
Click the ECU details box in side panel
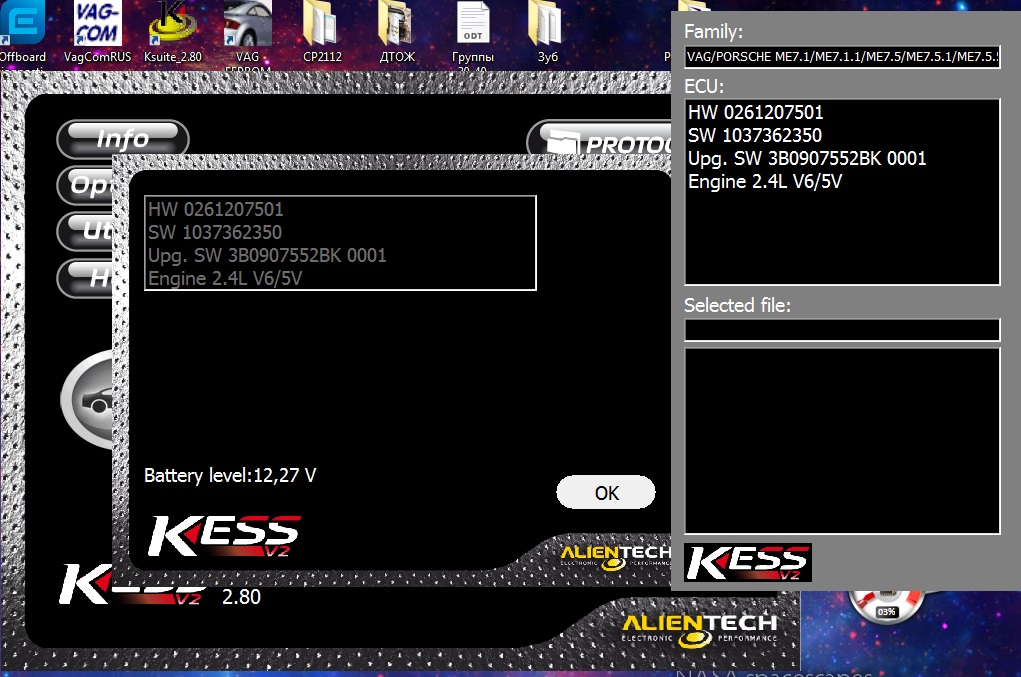coord(842,192)
